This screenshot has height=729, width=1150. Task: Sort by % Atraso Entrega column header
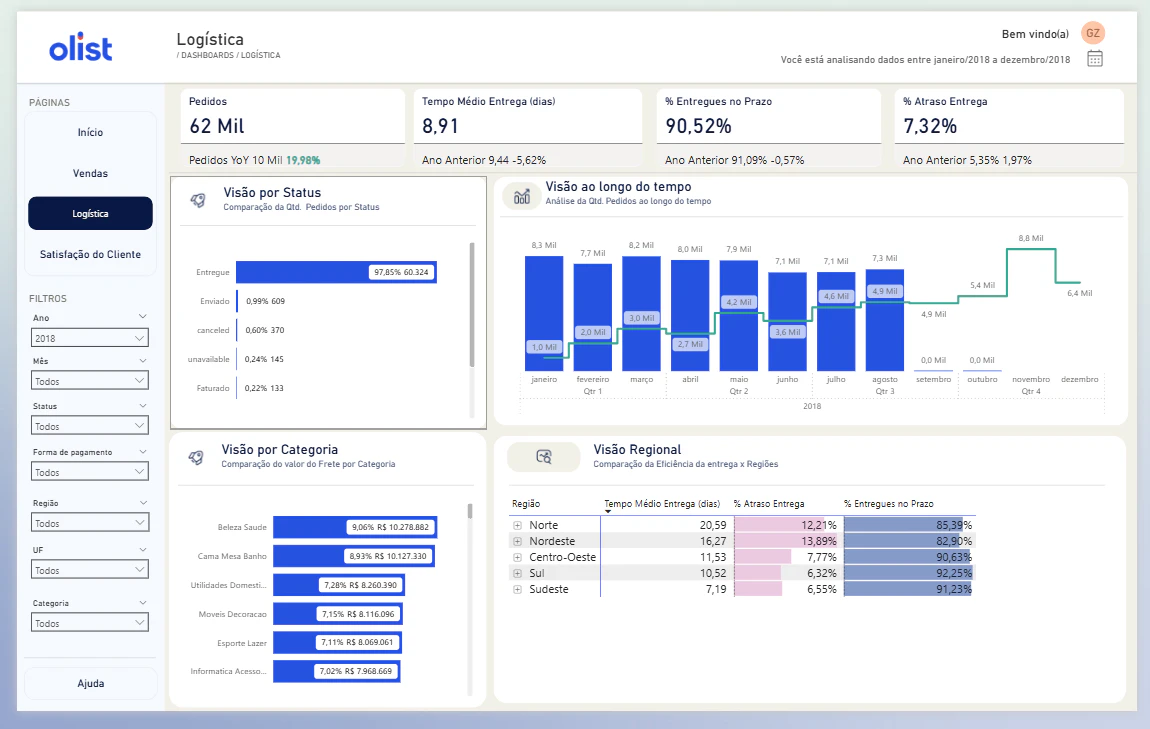(x=769, y=504)
